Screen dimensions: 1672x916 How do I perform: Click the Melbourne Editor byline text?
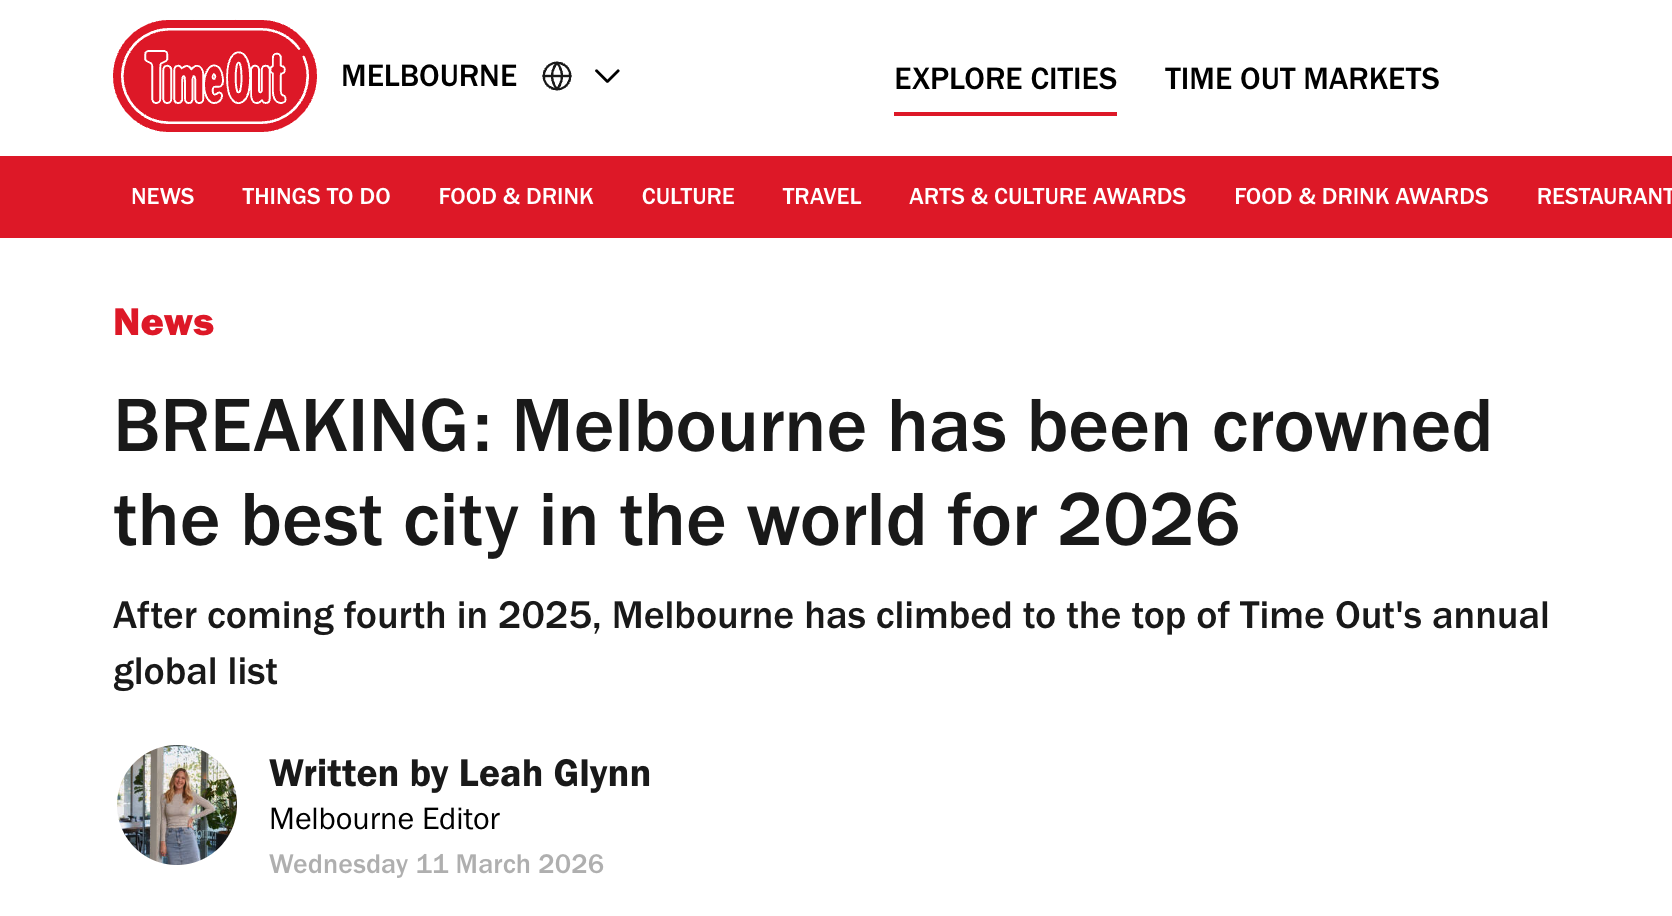click(x=384, y=819)
